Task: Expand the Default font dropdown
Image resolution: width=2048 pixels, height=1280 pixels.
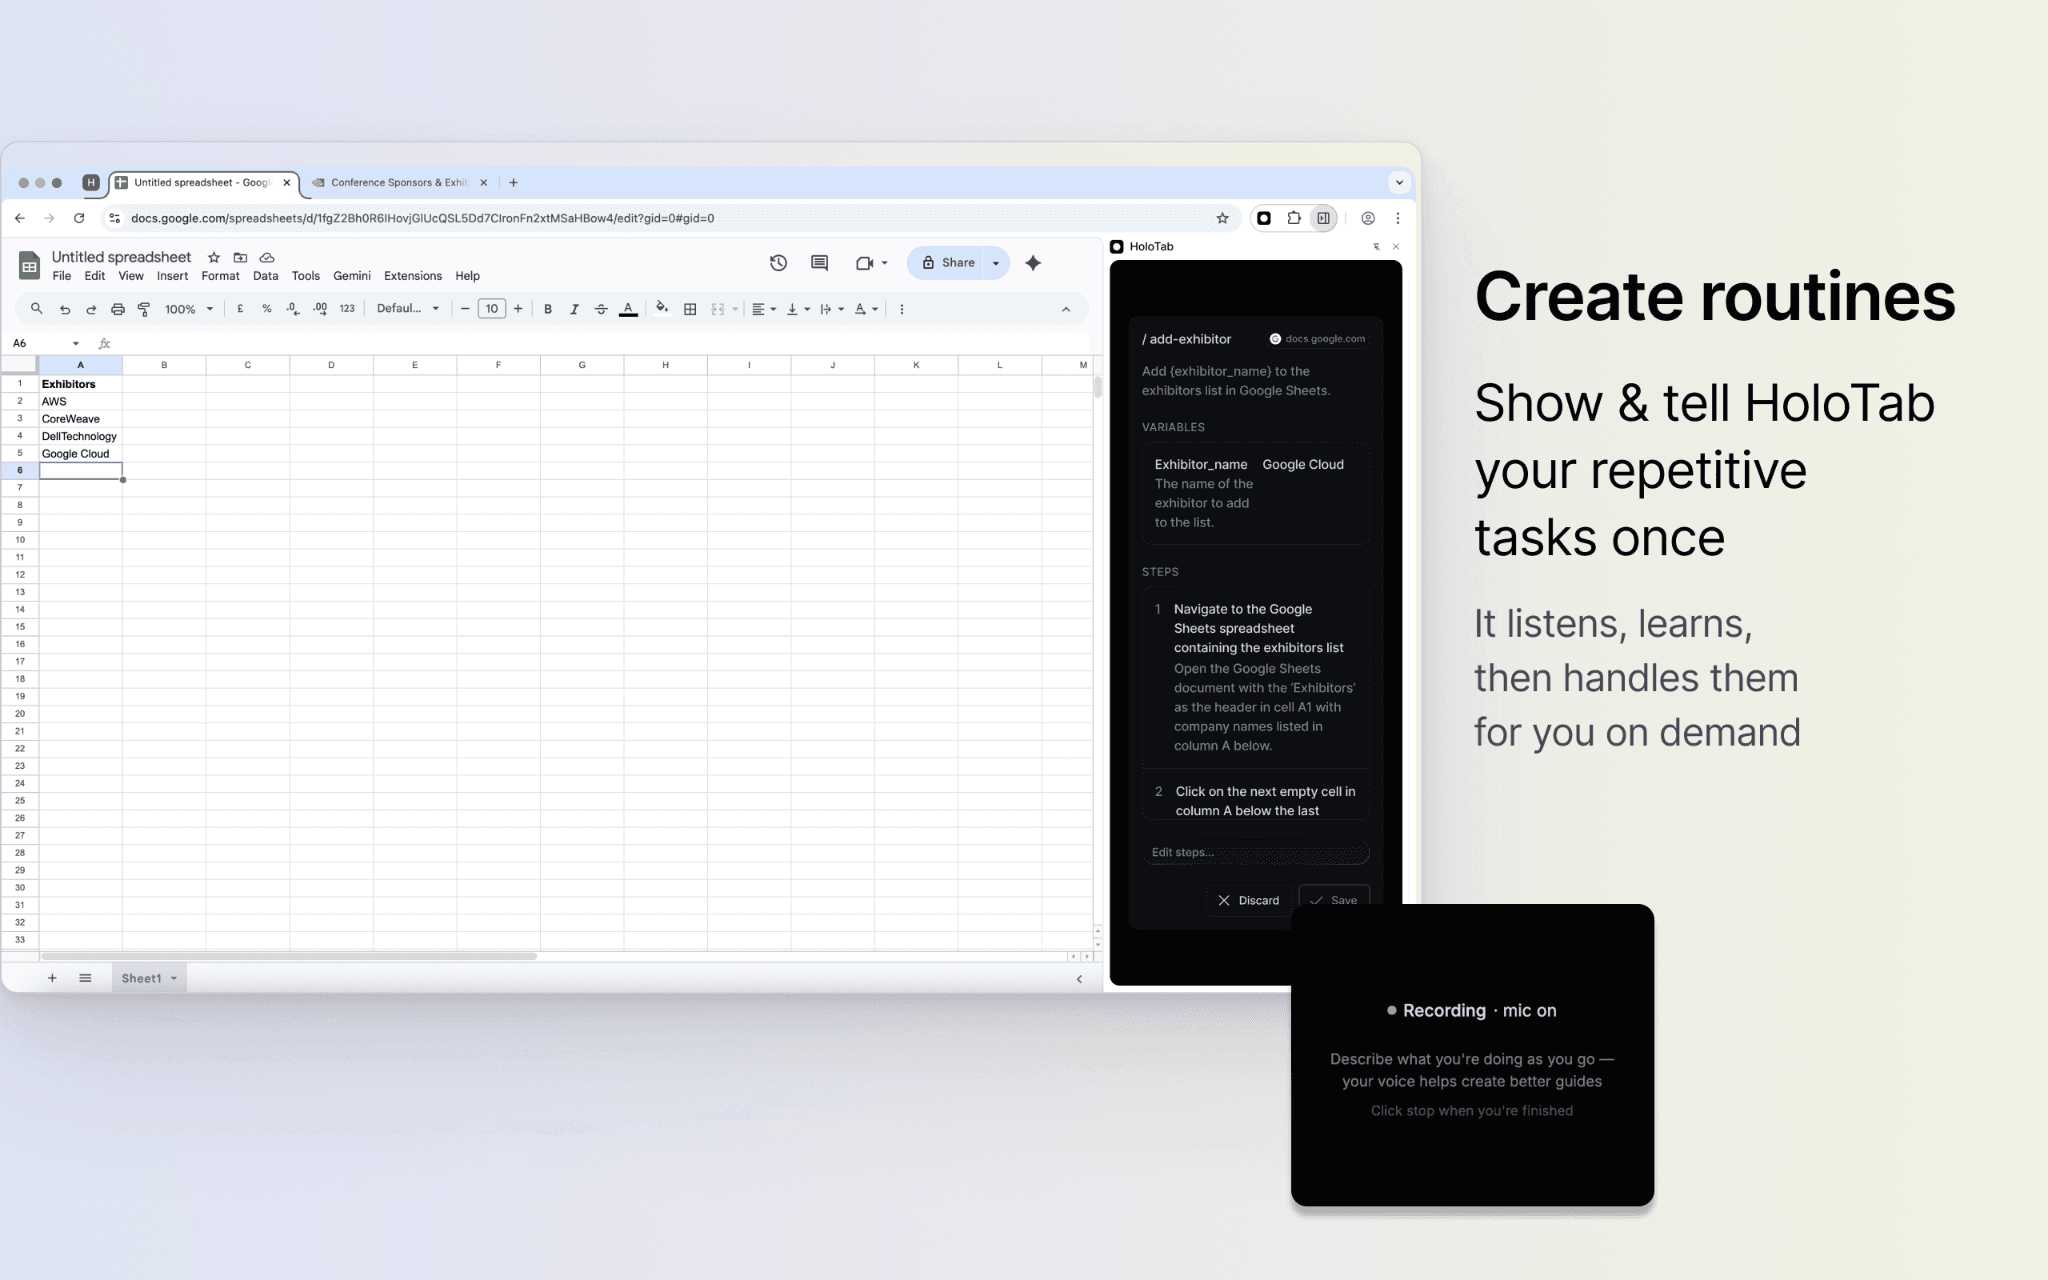Action: tap(407, 309)
